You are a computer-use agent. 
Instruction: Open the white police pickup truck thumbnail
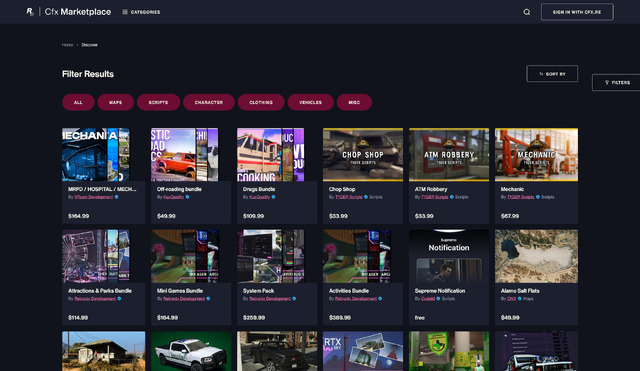coord(191,351)
